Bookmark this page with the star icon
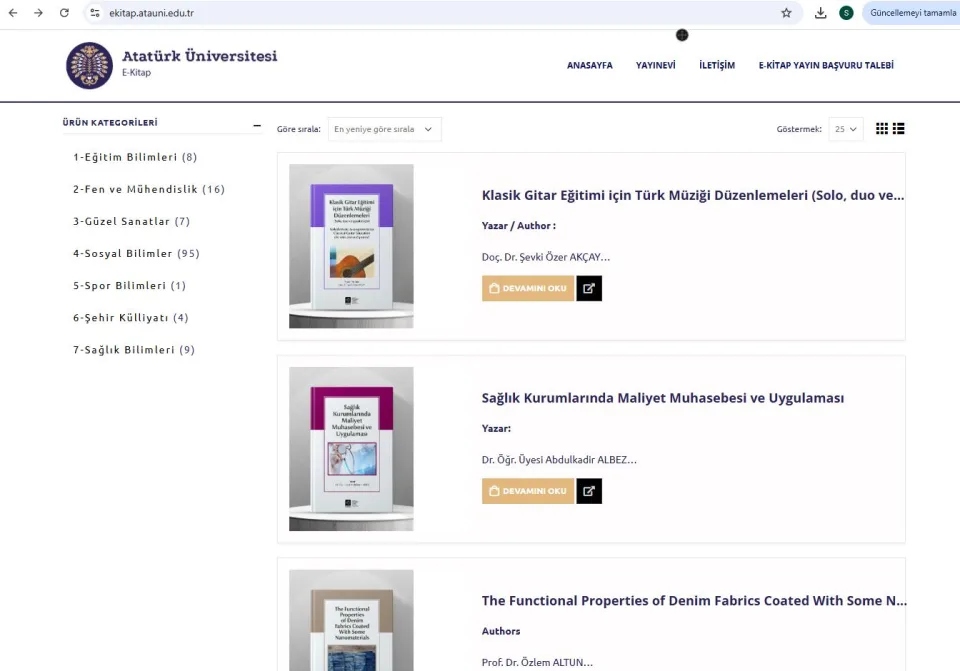 pos(786,13)
